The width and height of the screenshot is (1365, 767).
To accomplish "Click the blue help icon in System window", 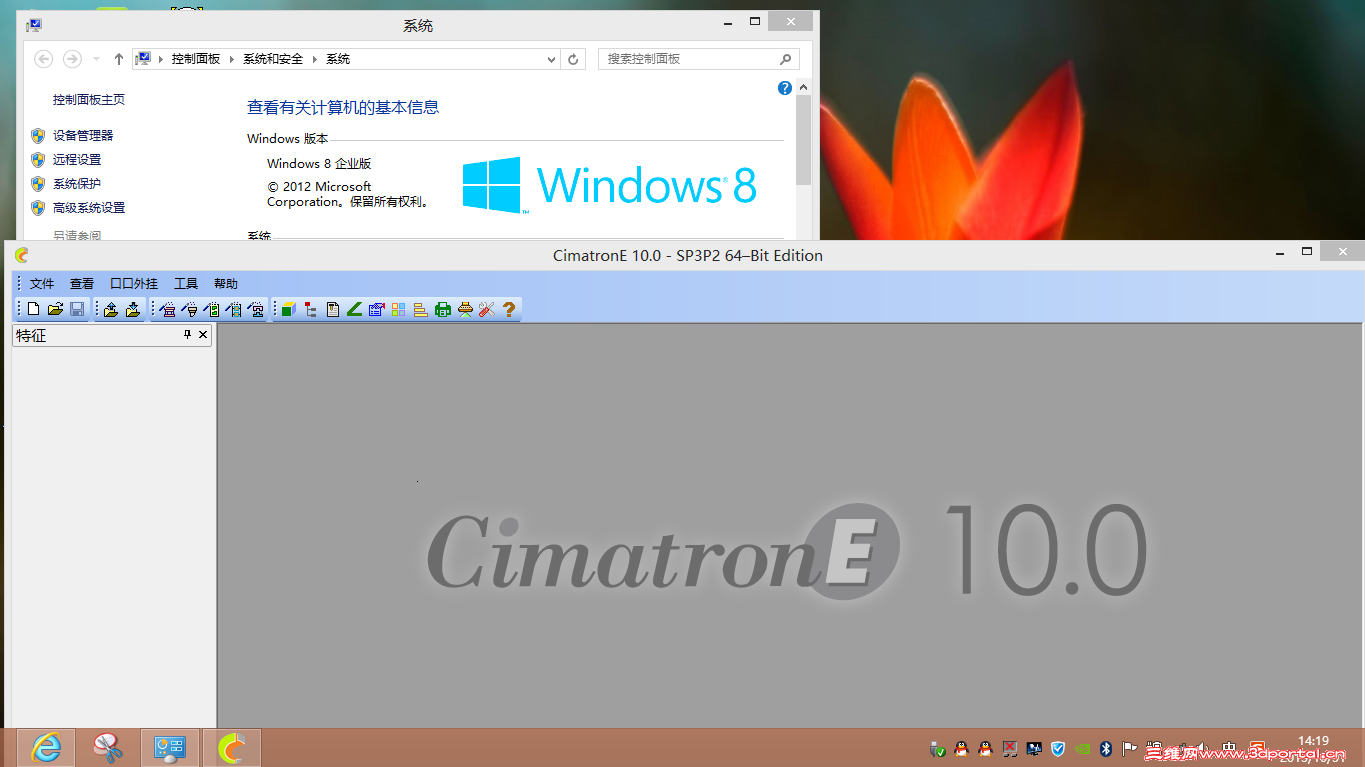I will pos(785,88).
